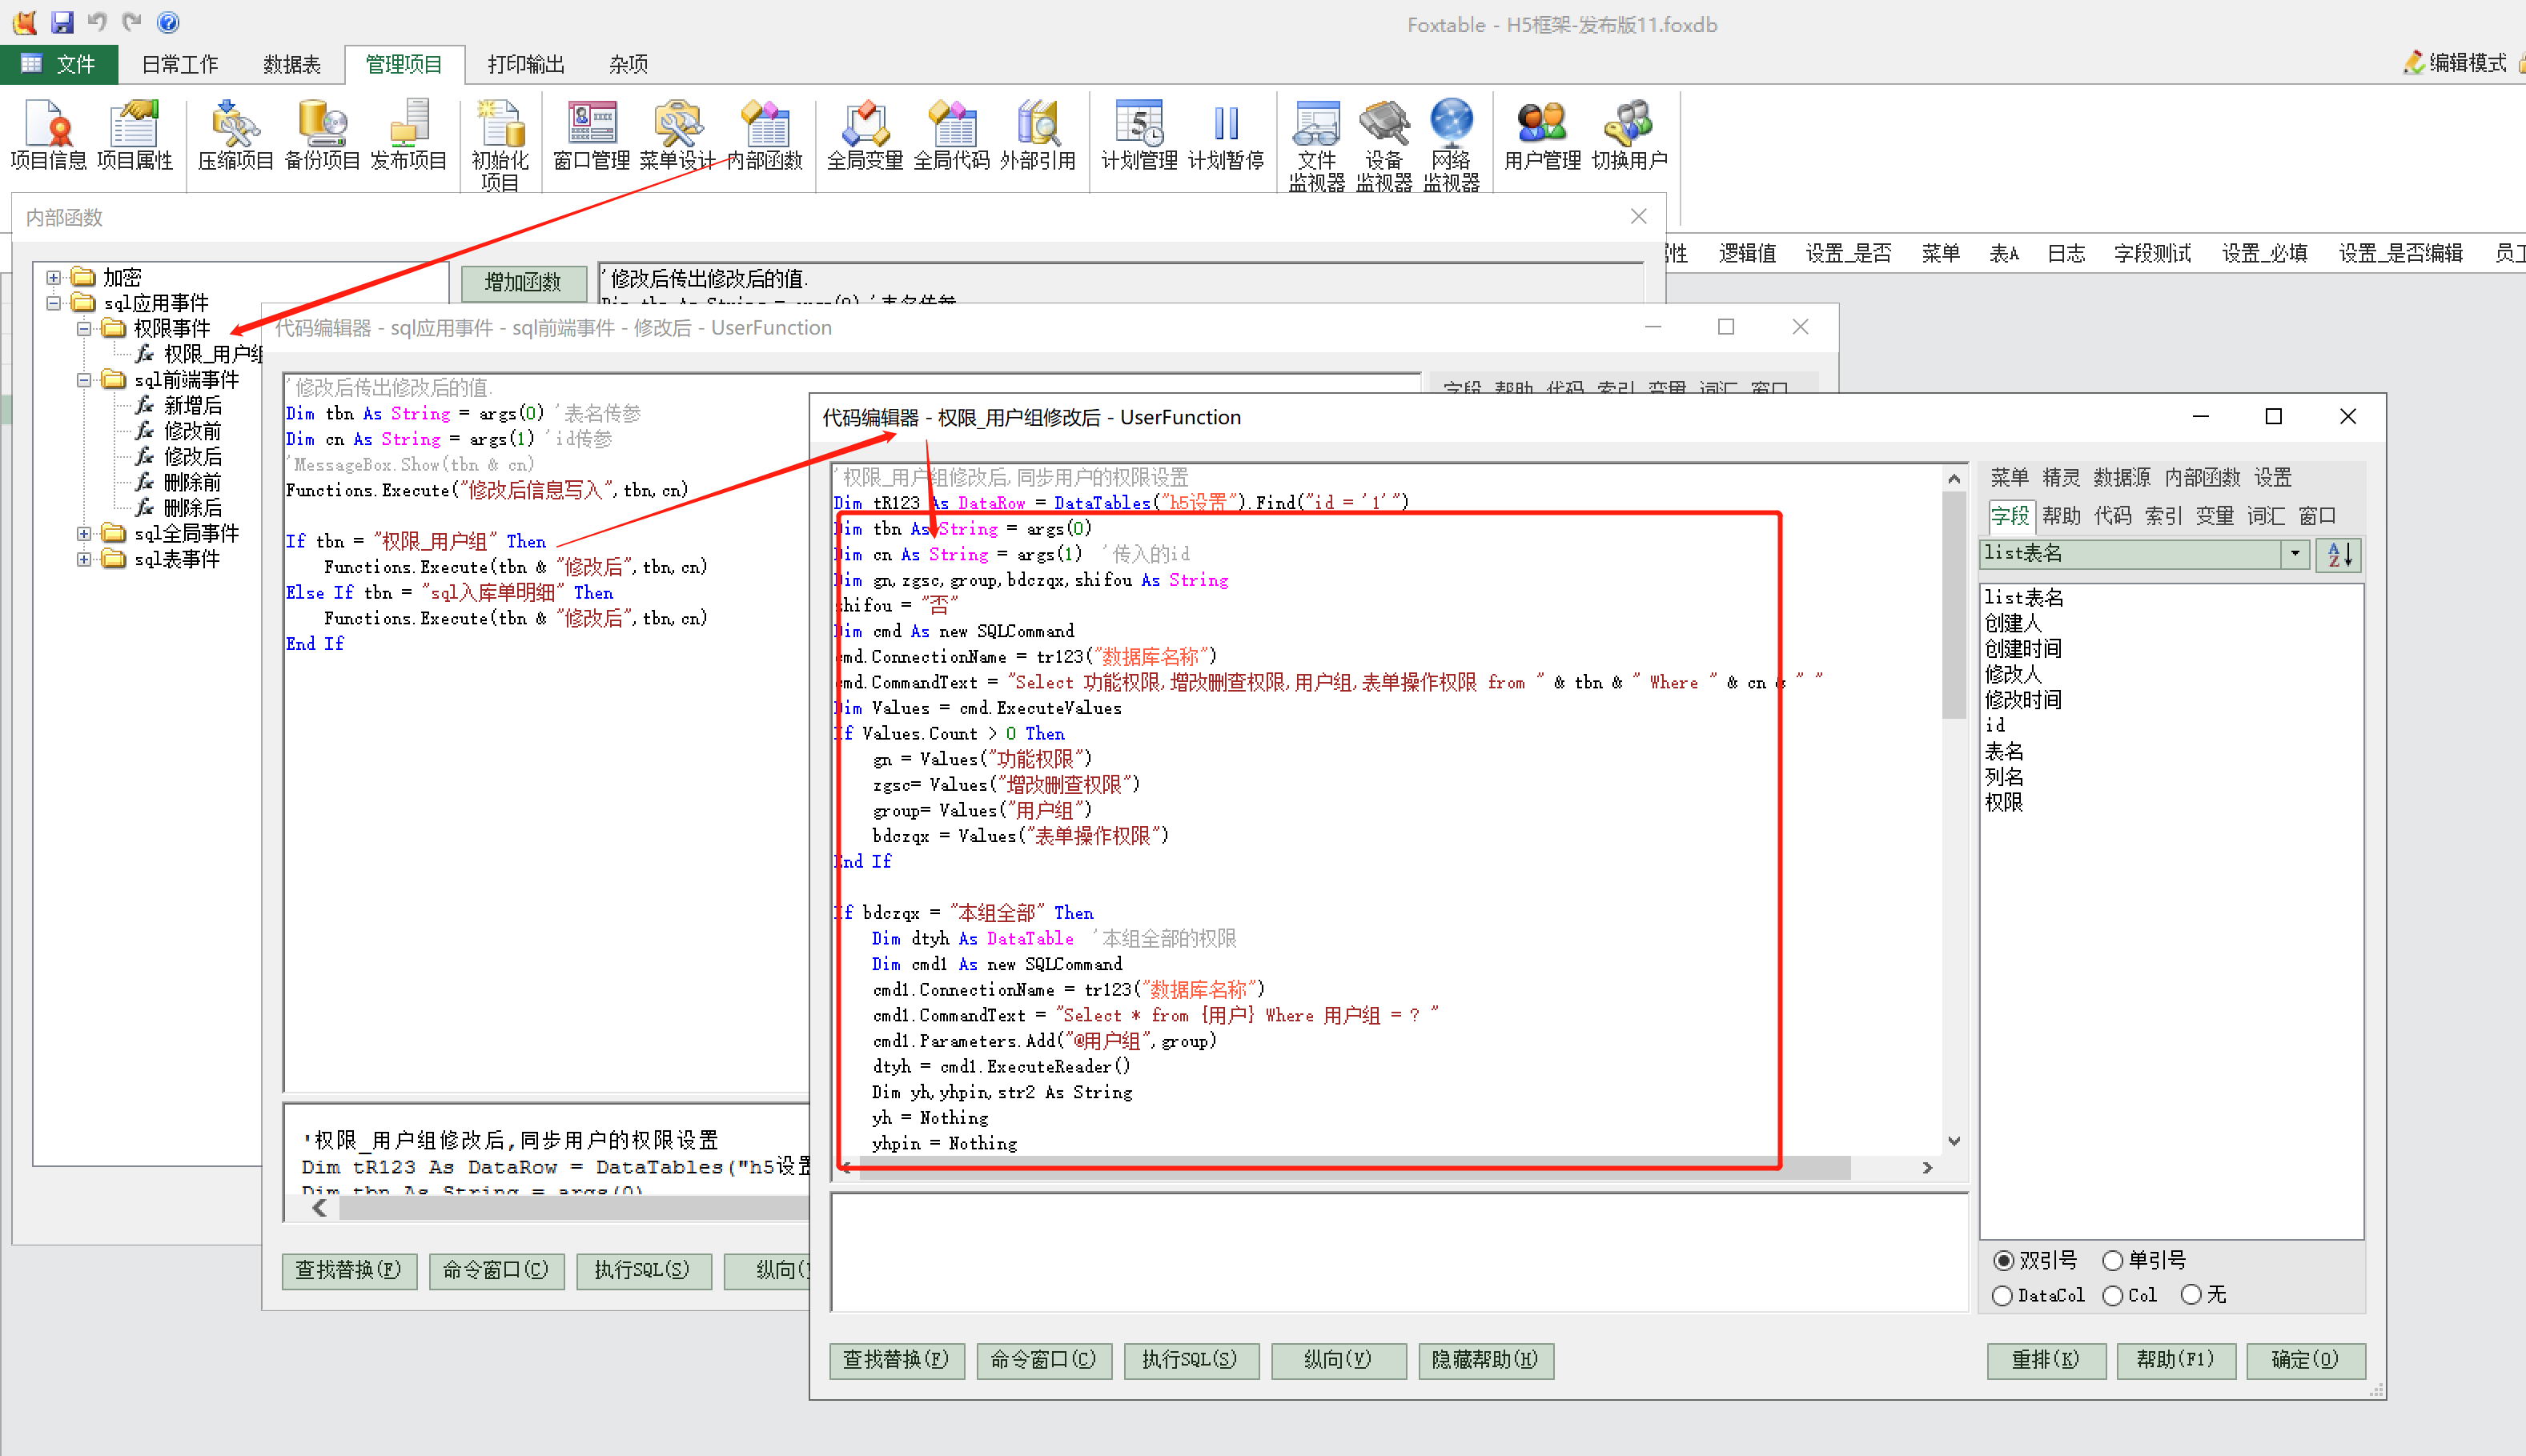Collapse the sql前端事件 tree folder
2526x1456 pixels.
click(84, 380)
